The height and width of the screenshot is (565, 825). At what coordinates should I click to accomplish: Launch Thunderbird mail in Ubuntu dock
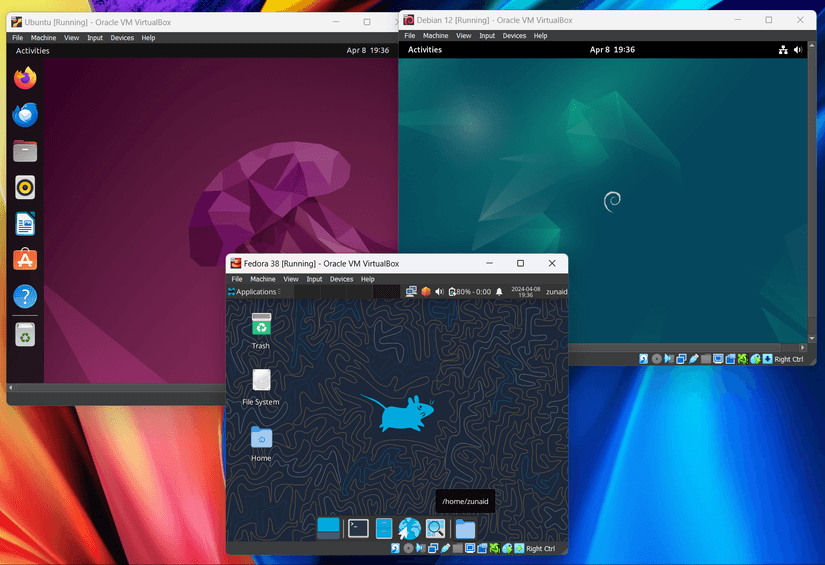[25, 115]
